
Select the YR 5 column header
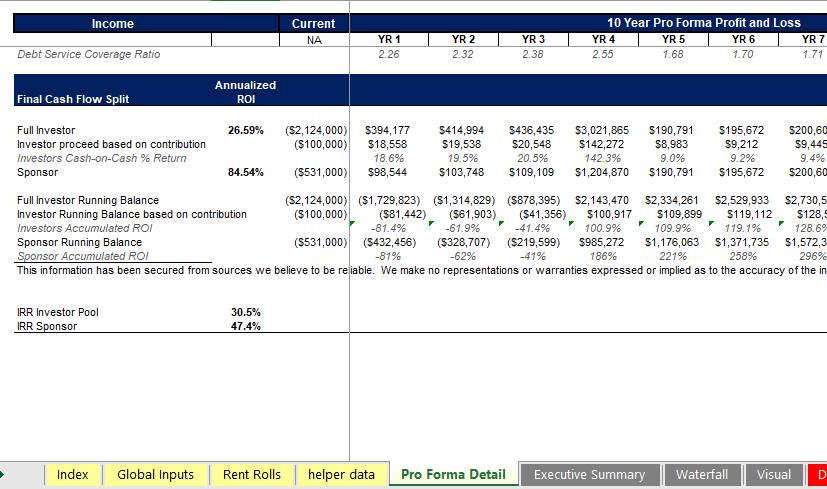pos(673,40)
